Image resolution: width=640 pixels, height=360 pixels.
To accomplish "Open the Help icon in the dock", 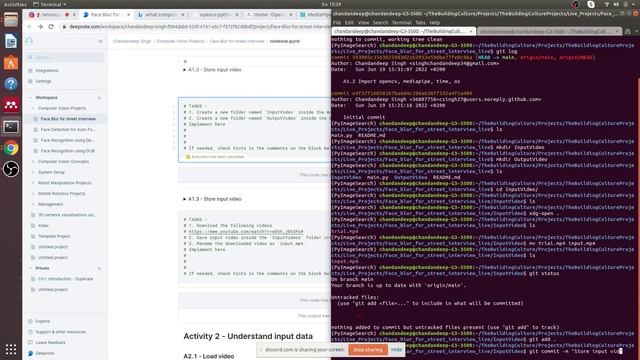I will [11, 84].
